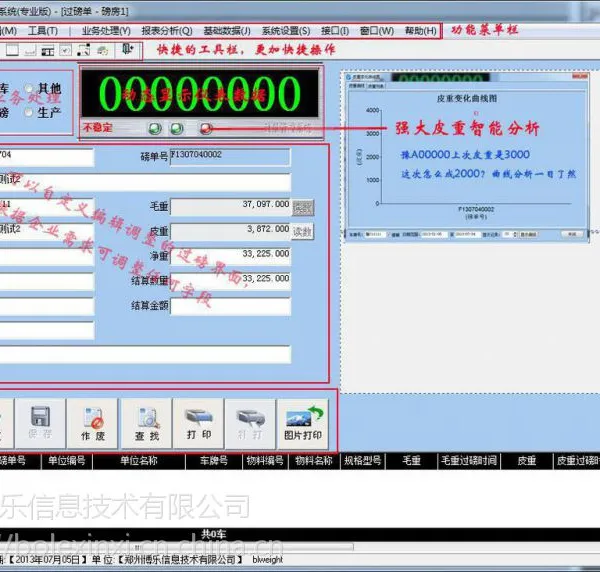Click the table layout icon in toolbar
The image size is (600, 572).
pyautogui.click(x=47, y=51)
